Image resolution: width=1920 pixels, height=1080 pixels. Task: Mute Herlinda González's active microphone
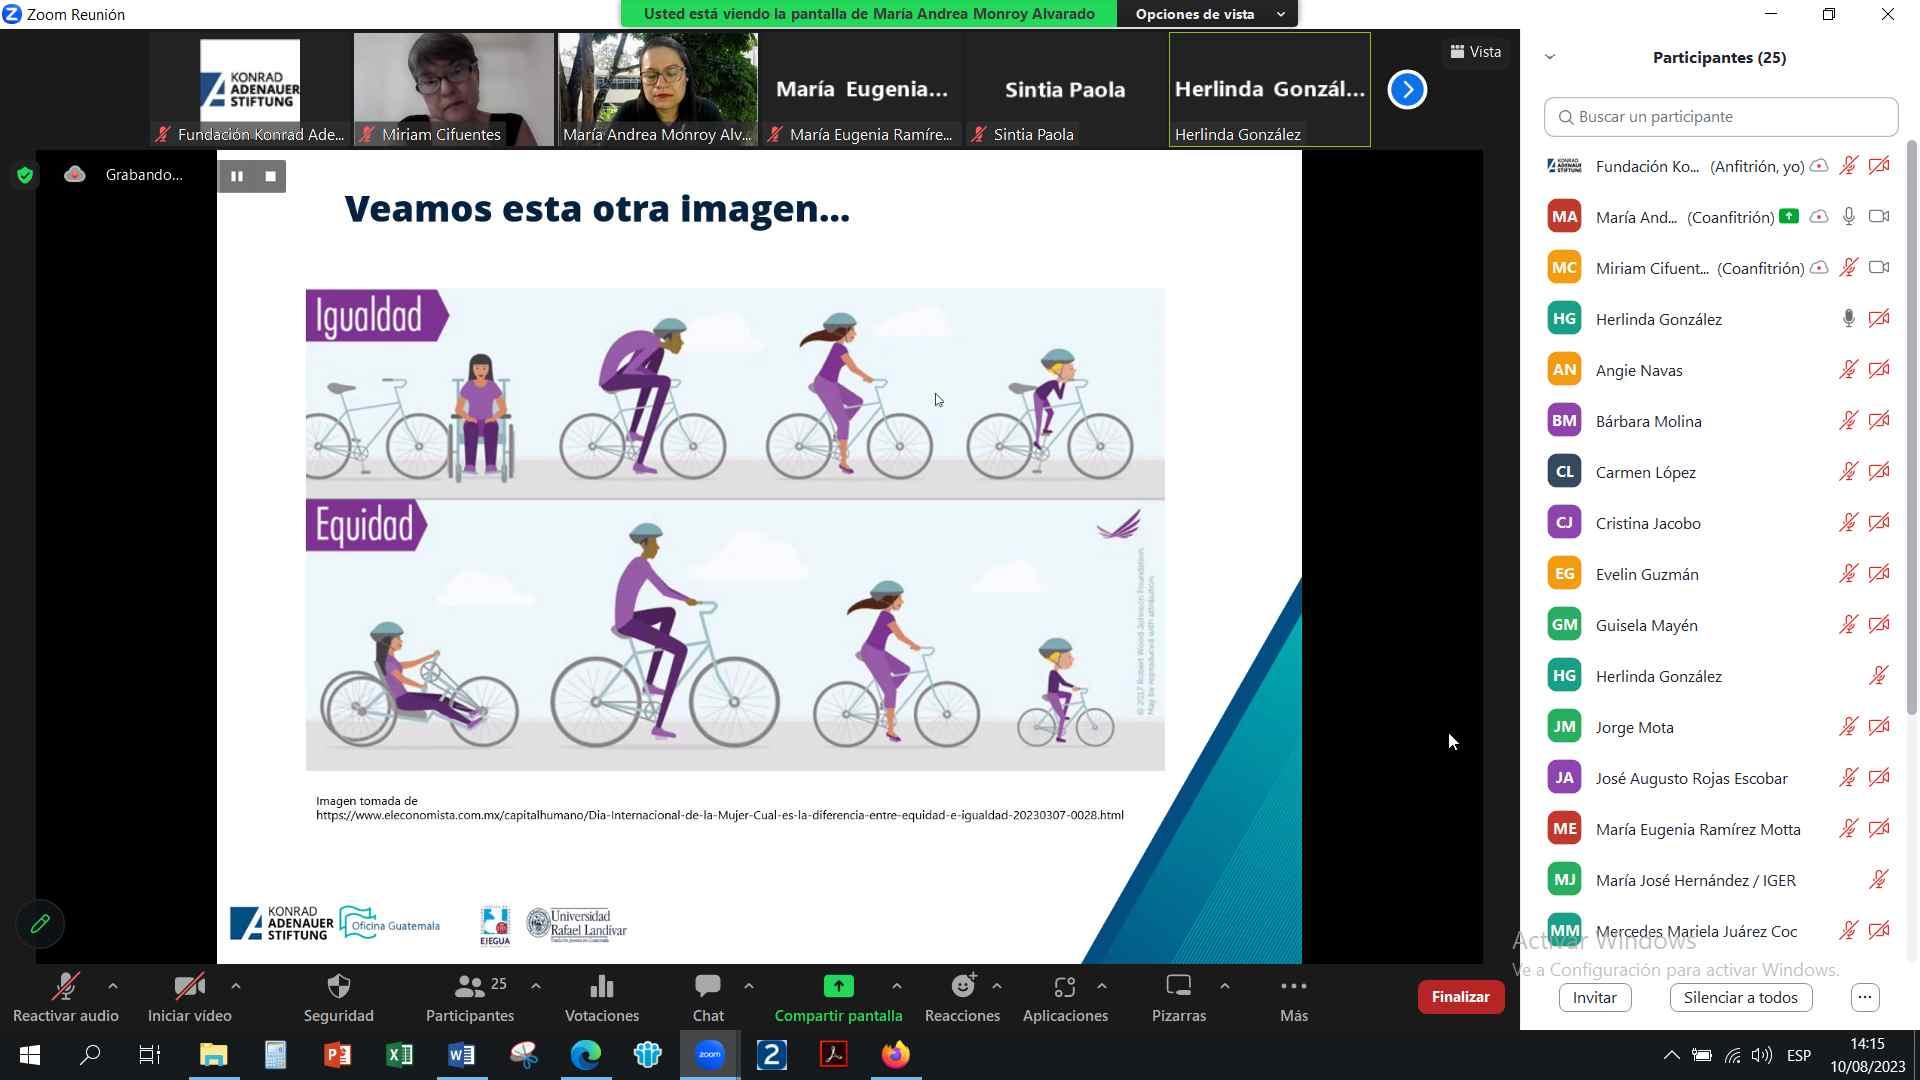click(1848, 319)
